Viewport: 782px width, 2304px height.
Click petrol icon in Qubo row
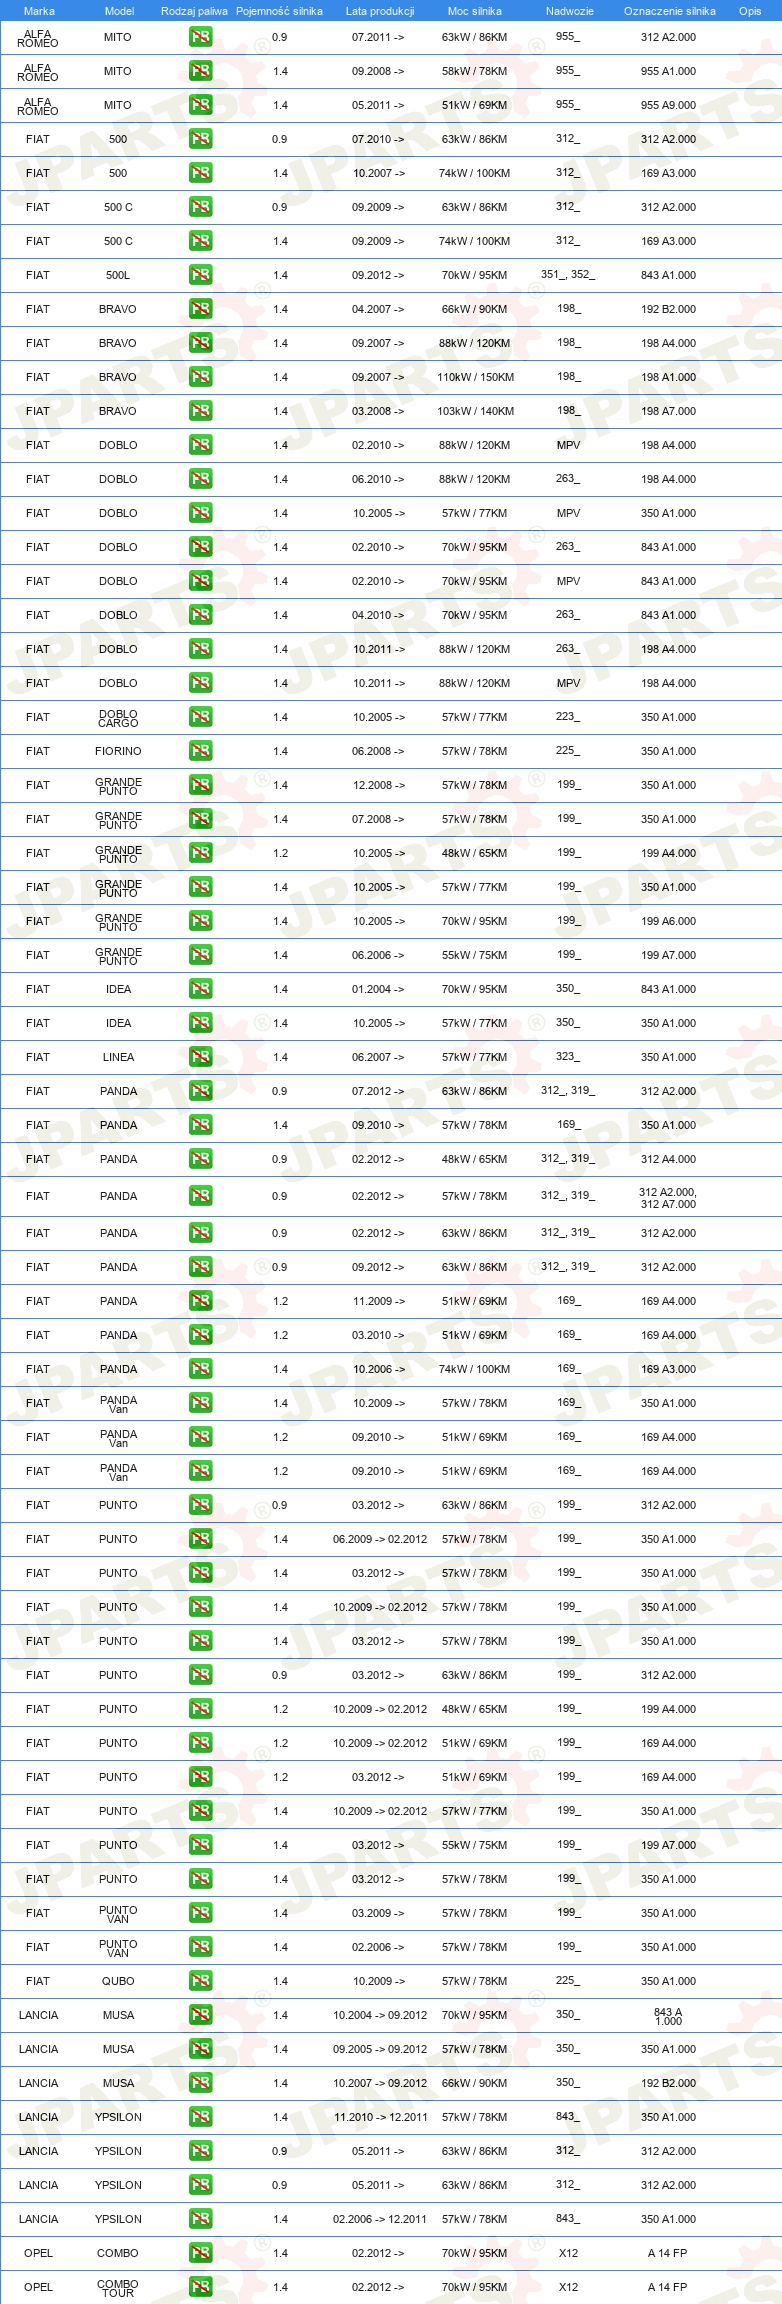click(200, 1981)
